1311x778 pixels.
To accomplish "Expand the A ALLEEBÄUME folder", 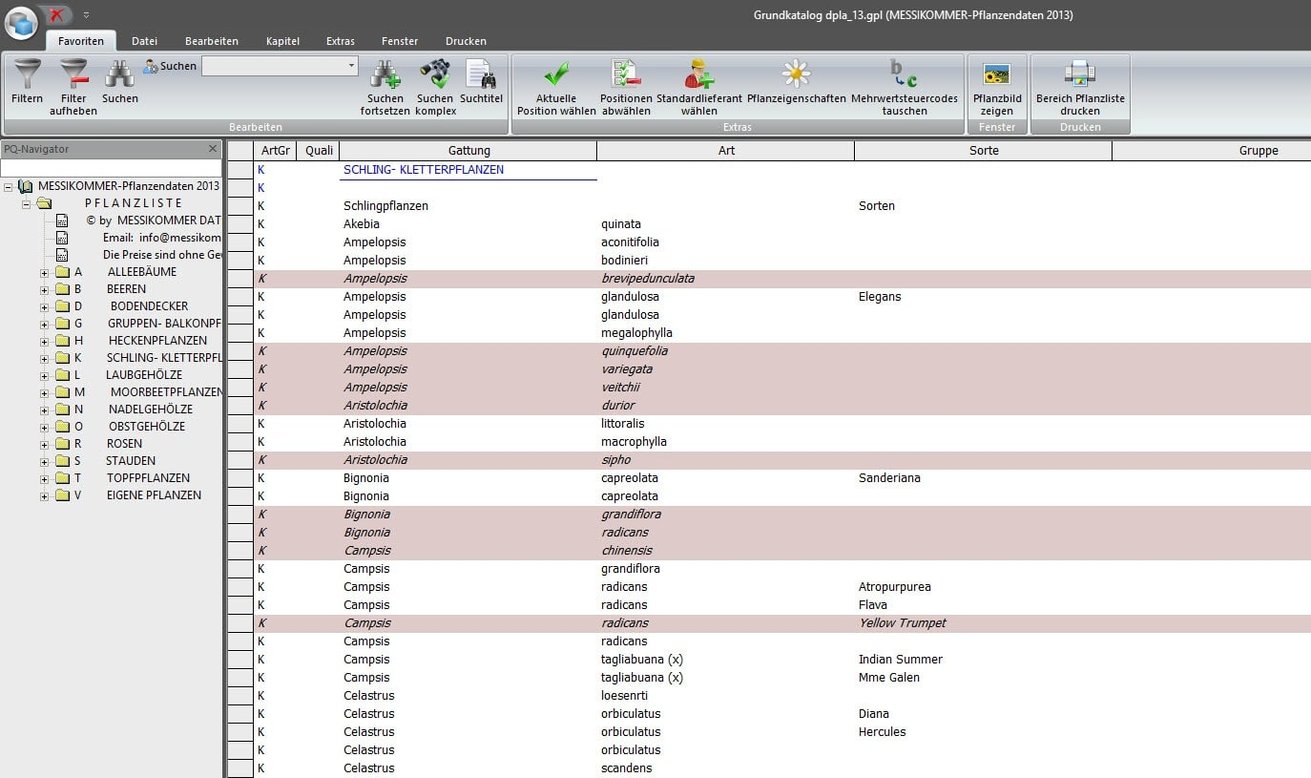I will coord(44,273).
